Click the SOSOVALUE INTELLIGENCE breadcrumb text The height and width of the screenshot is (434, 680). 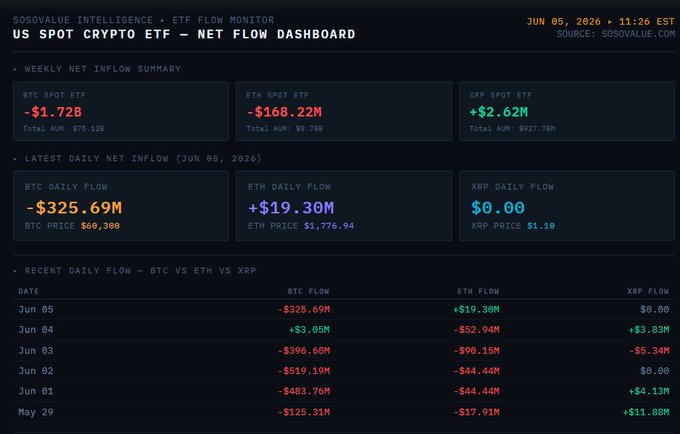(83, 20)
